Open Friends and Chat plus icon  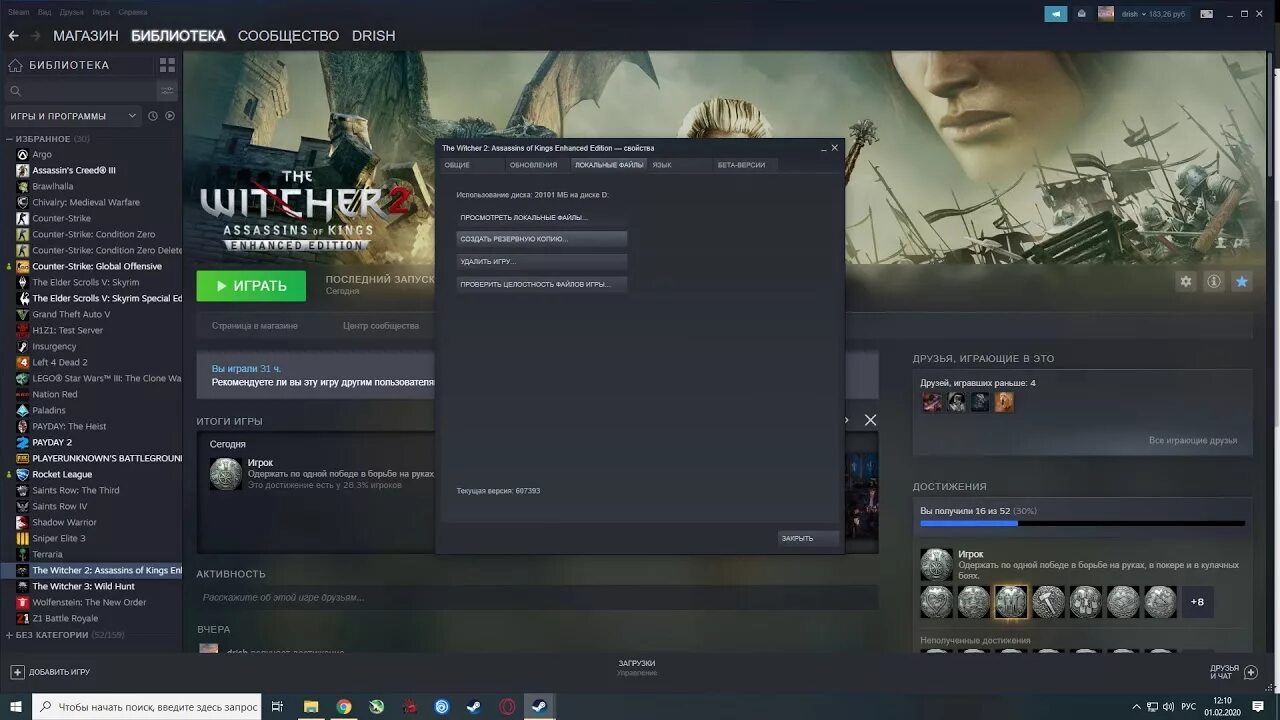click(1252, 672)
